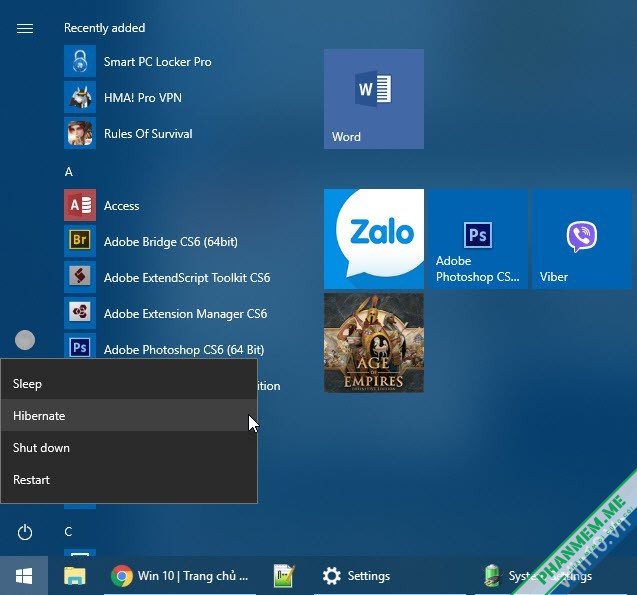The image size is (637, 595).
Task: Open the Zalo tile
Action: pos(374,239)
